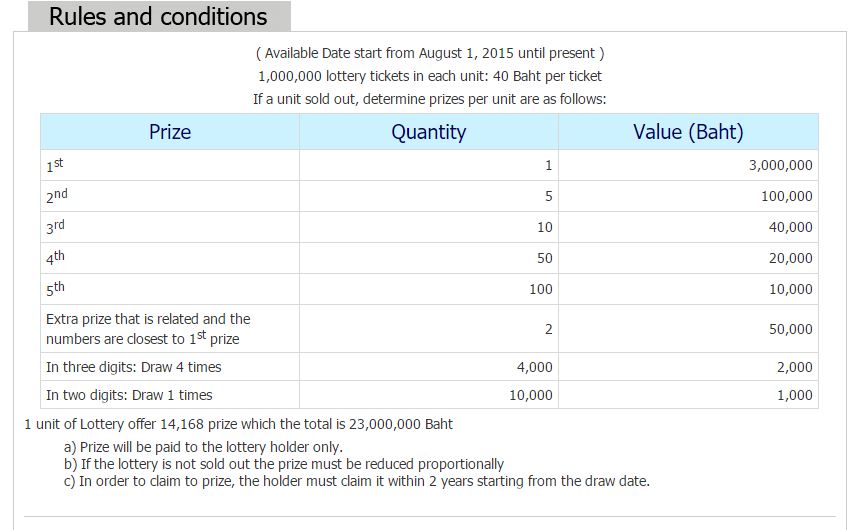Click the 20,000 value cell

[790, 258]
